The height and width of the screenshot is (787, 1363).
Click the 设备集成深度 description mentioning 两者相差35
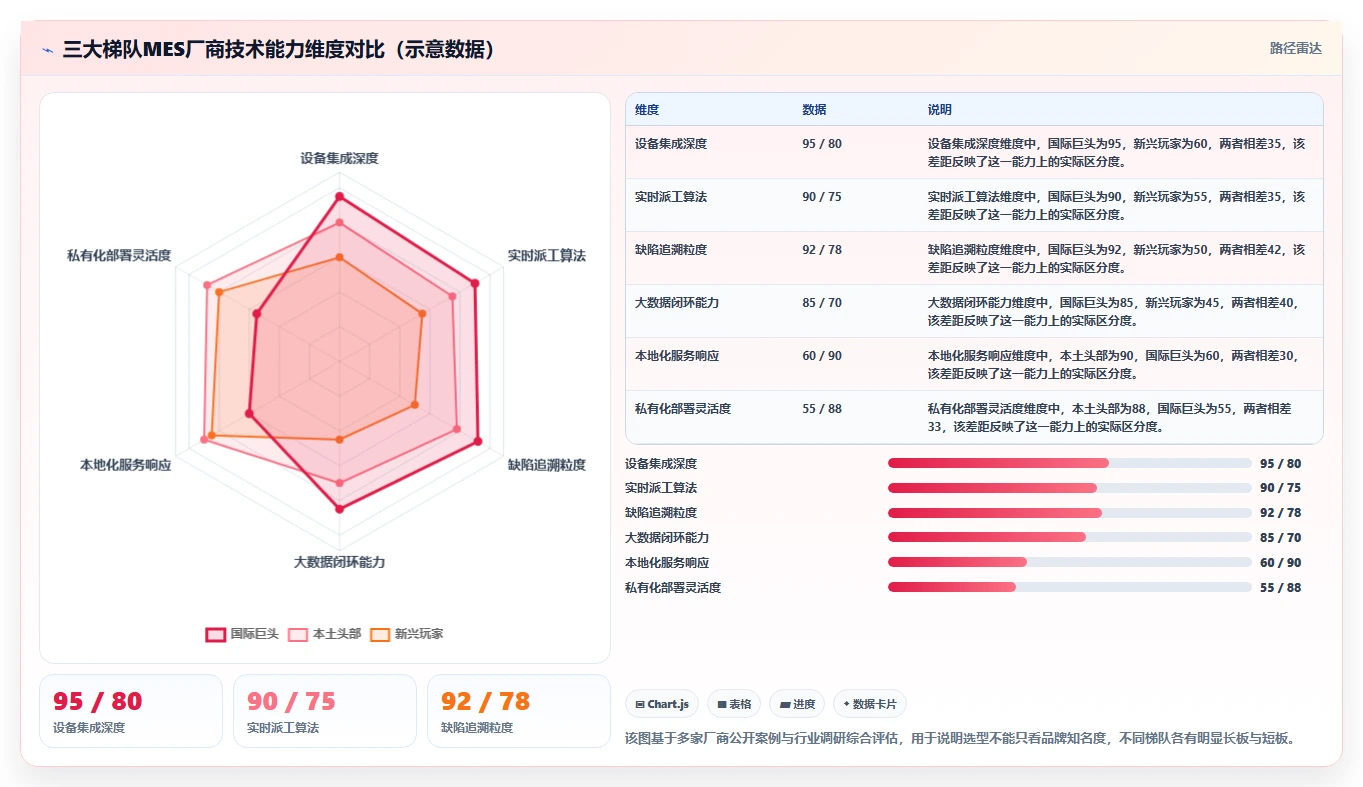(x=1116, y=152)
